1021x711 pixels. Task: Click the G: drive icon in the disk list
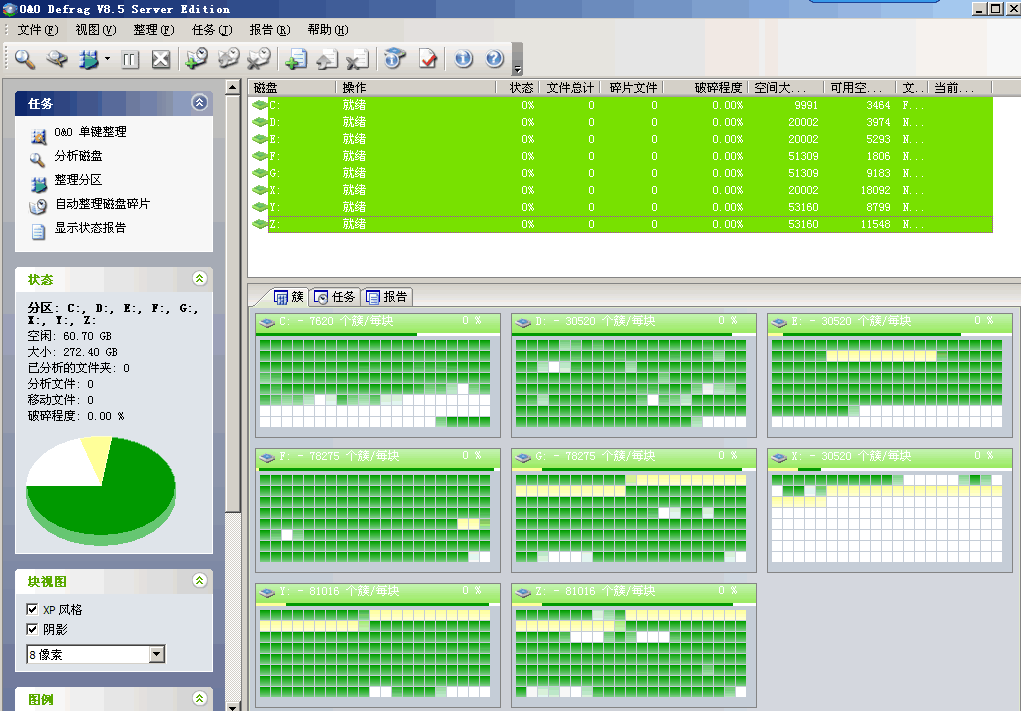[260, 173]
